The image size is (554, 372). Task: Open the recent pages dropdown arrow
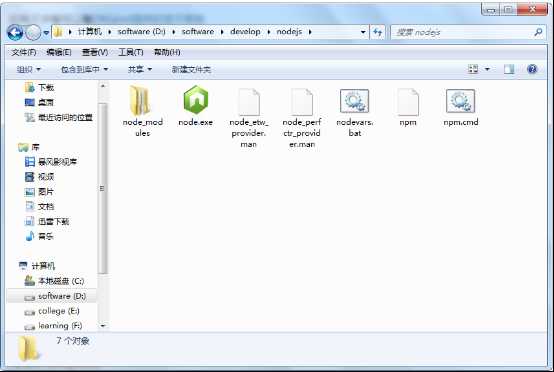pyautogui.click(x=46, y=33)
